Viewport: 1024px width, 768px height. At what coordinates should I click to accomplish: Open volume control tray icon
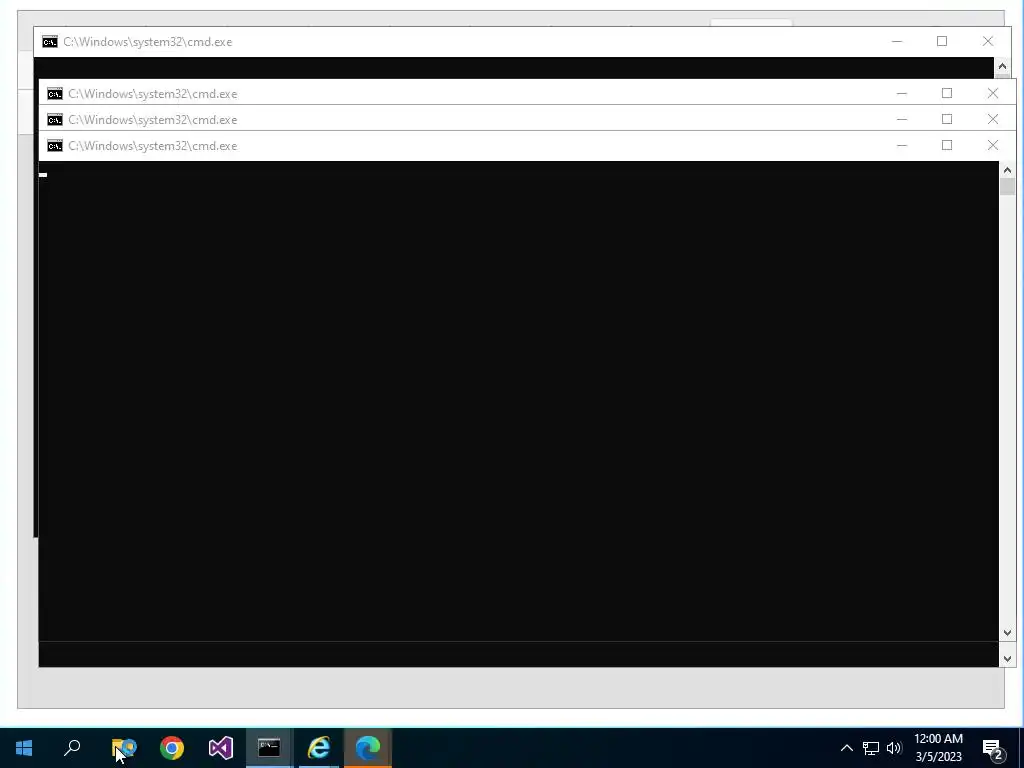tap(894, 748)
